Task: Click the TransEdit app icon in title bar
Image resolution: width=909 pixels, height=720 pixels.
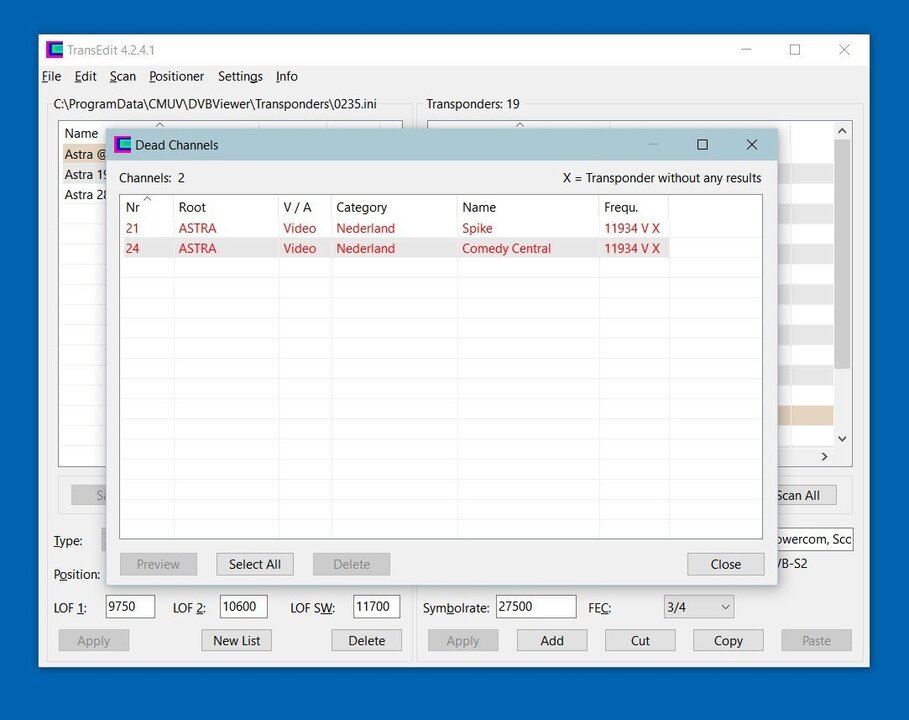Action: [x=55, y=50]
